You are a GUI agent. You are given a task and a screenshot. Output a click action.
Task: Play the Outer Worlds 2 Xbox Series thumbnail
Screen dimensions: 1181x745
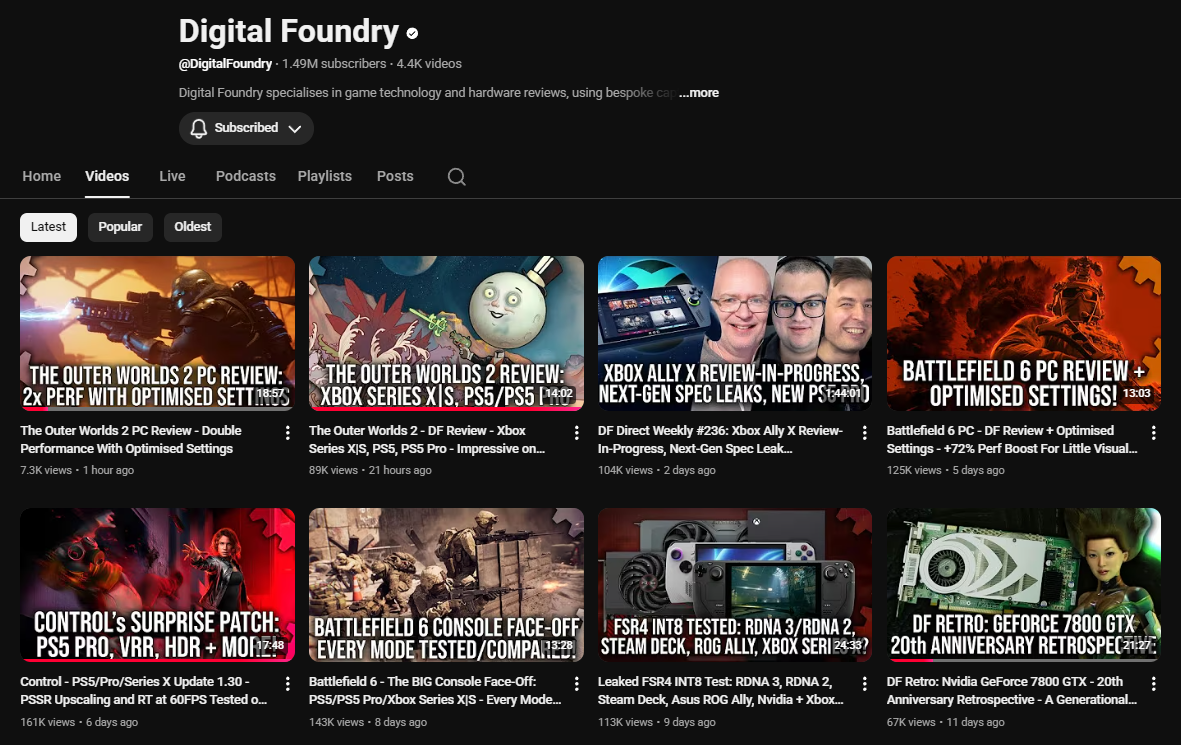446,333
